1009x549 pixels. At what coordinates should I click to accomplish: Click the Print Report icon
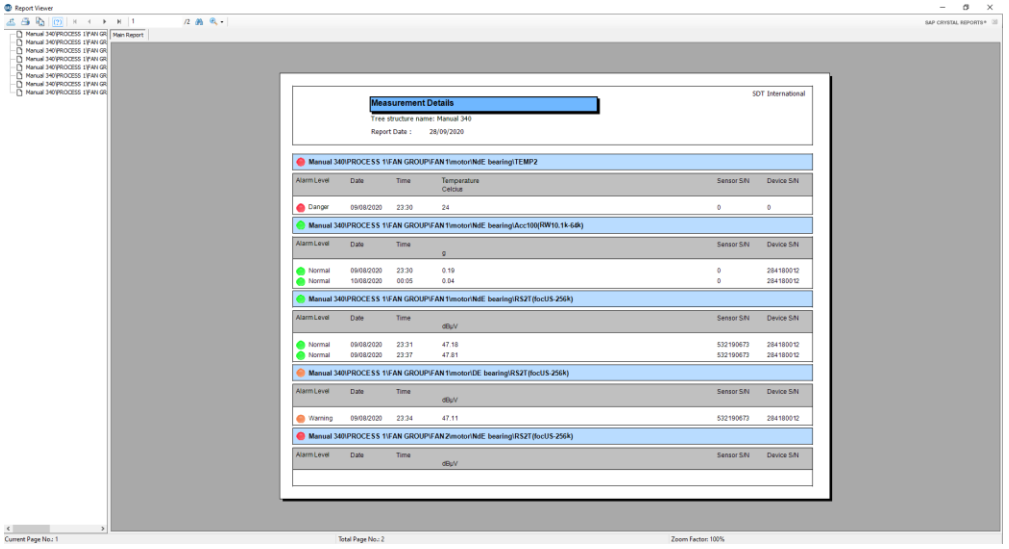(25, 21)
